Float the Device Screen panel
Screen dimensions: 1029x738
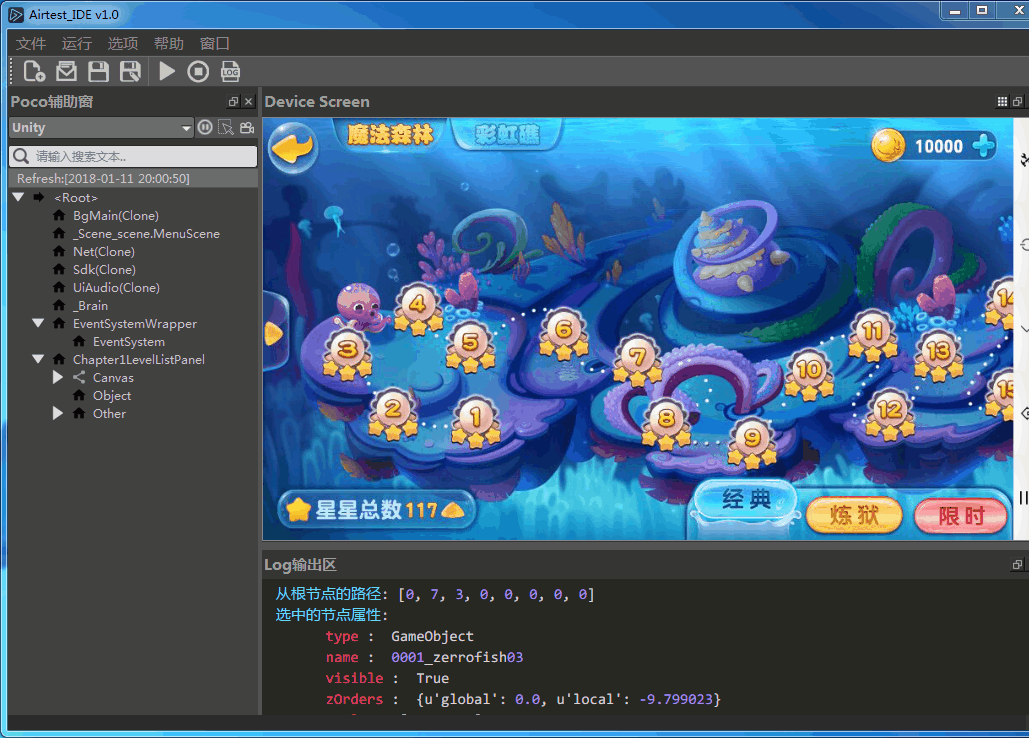click(1017, 102)
